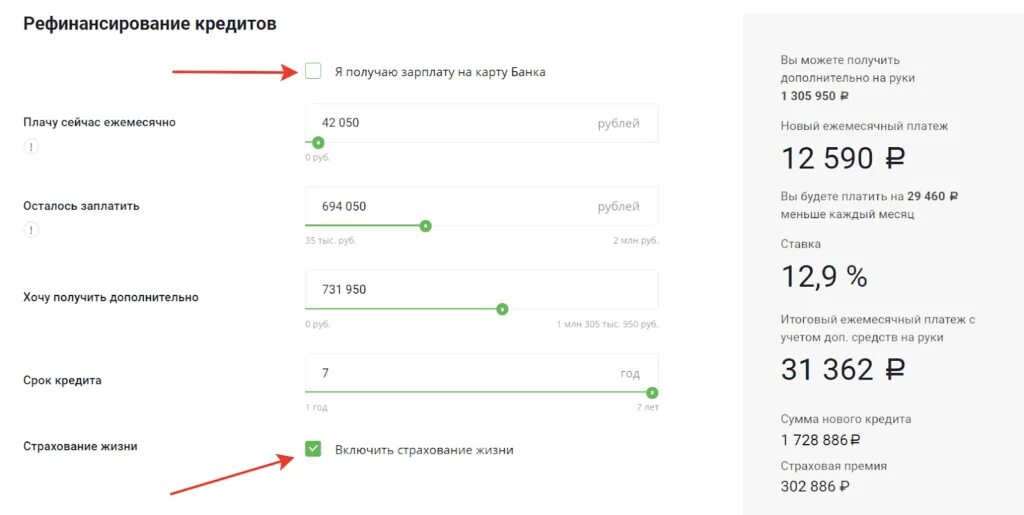This screenshot has height=515, width=1024.
Task: Focus the 731 950 additional amount field
Action: tap(481, 289)
